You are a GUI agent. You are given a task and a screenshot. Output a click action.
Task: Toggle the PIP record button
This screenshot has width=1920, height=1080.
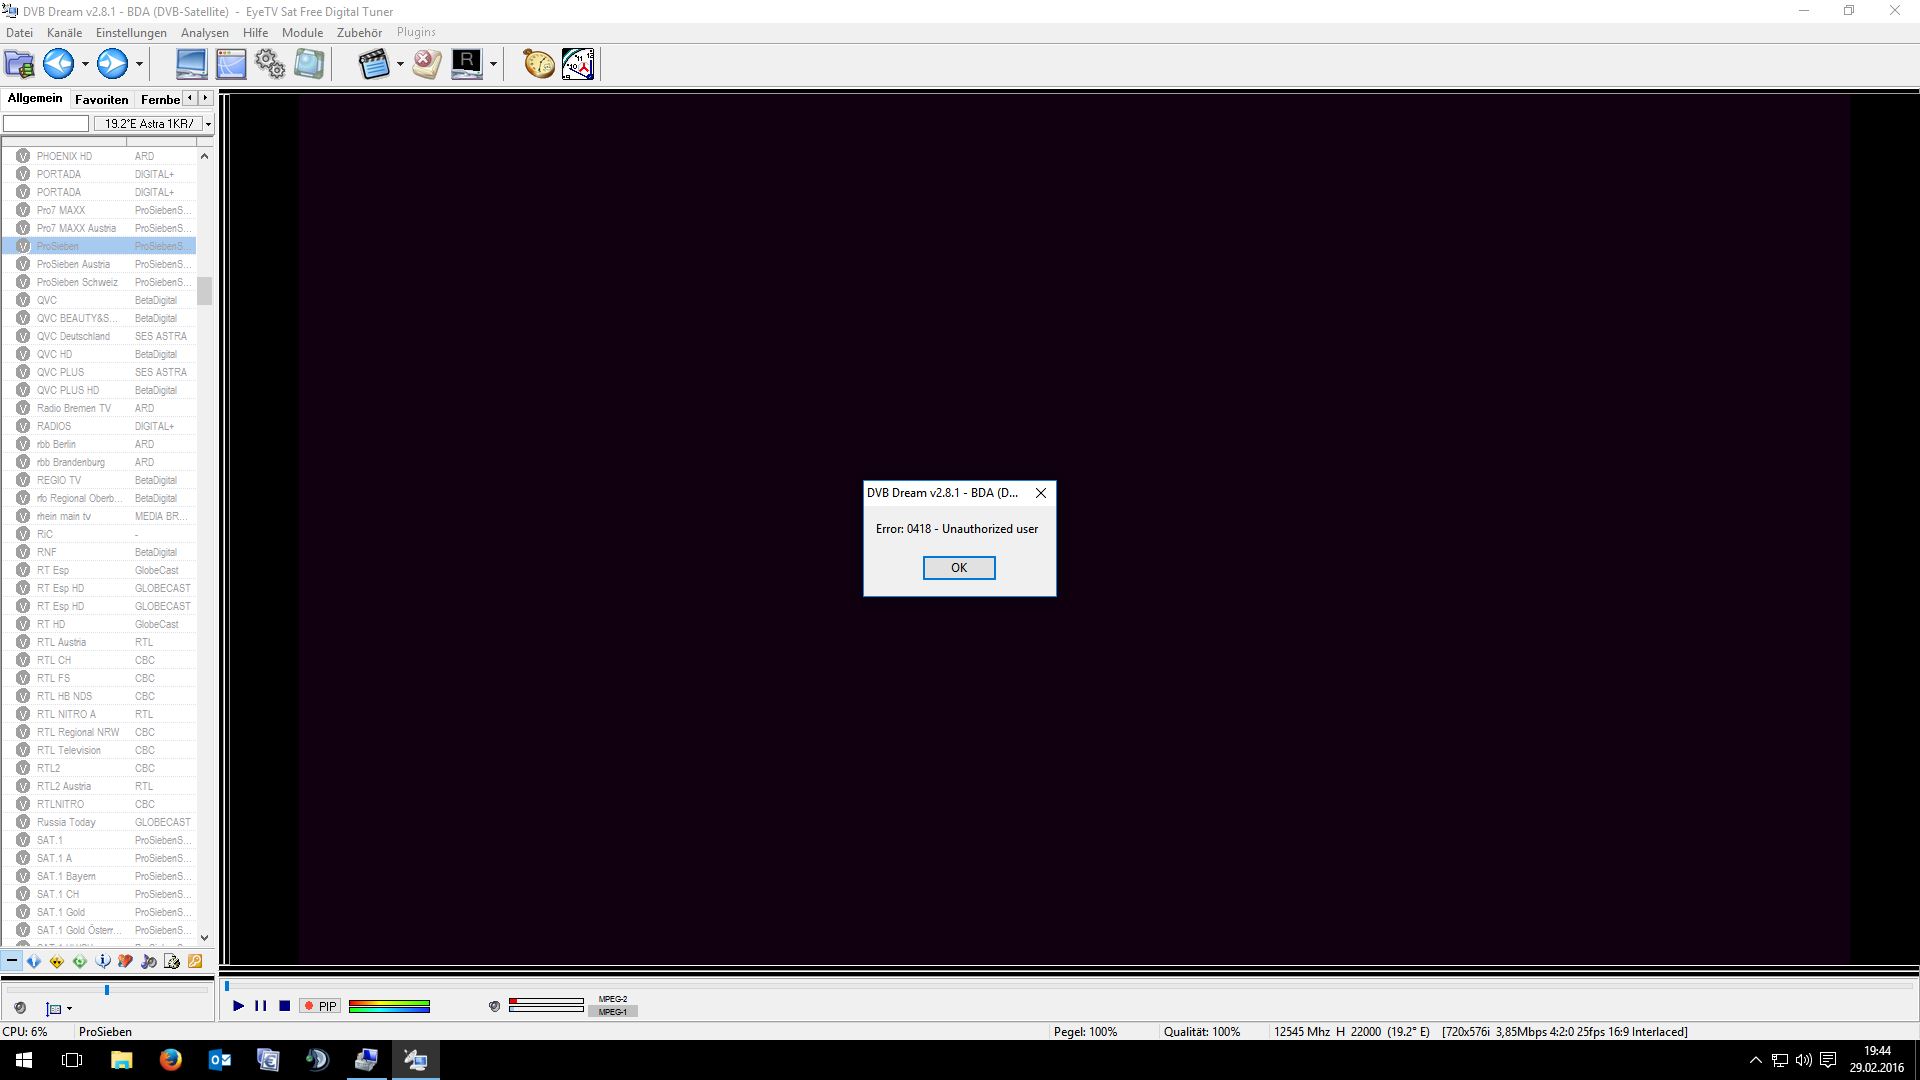pos(321,1006)
